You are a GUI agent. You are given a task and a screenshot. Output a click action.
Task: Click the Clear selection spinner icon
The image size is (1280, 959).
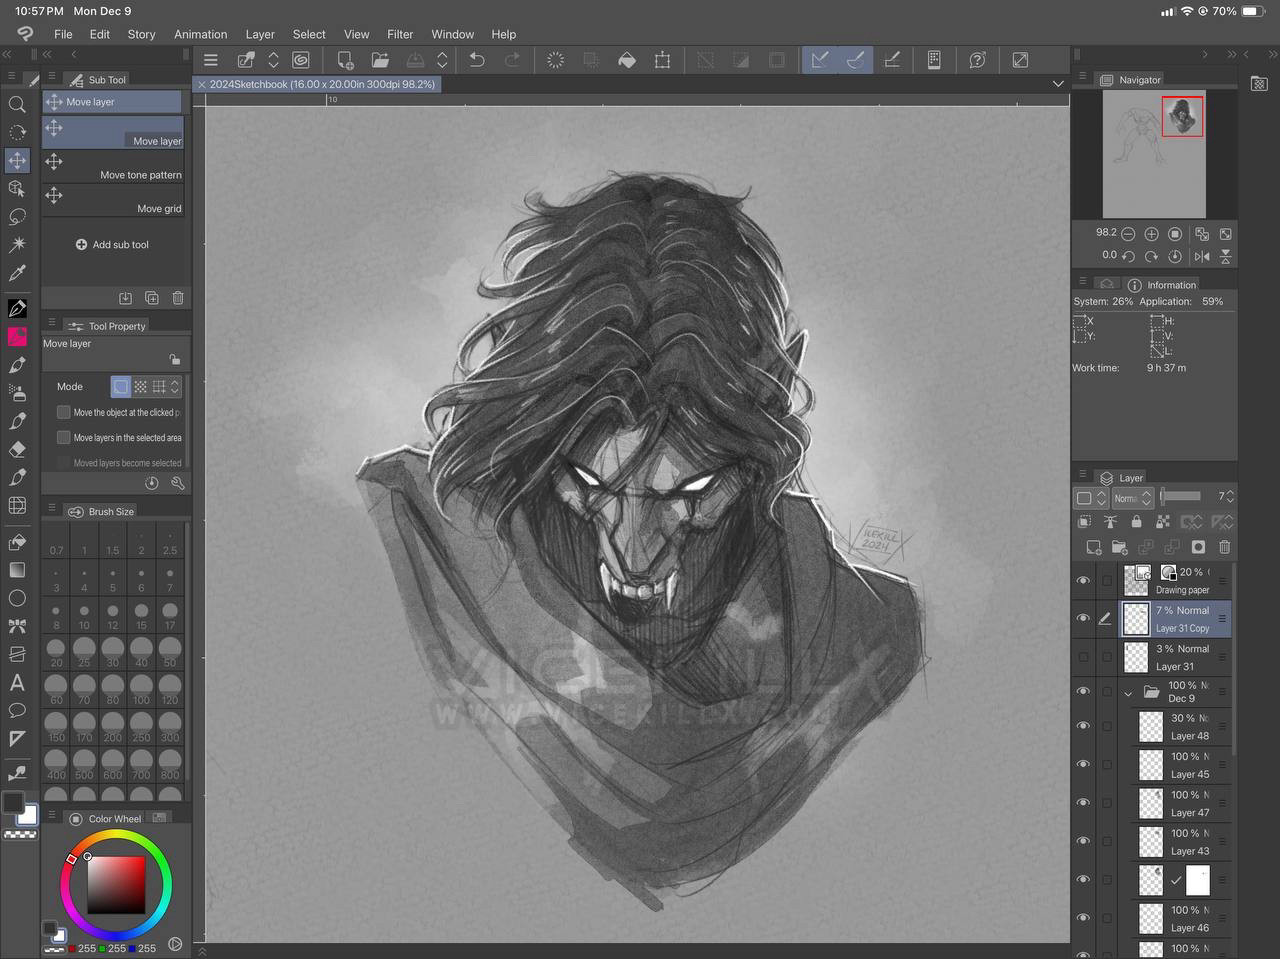point(556,60)
